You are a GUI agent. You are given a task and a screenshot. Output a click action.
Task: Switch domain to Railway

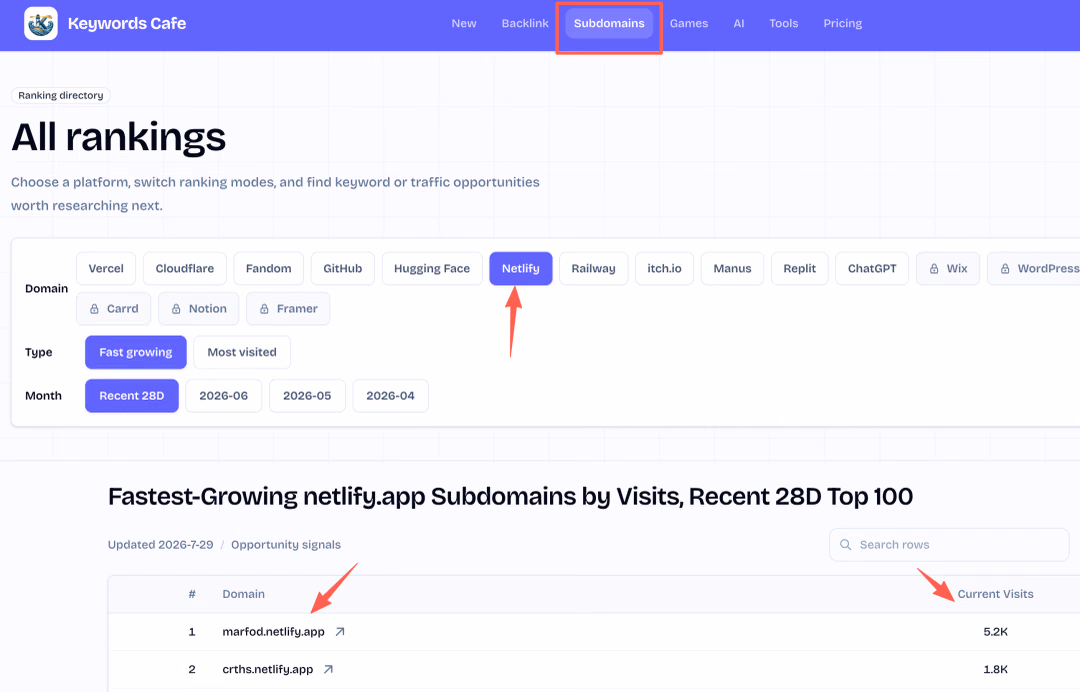pyautogui.click(x=593, y=269)
